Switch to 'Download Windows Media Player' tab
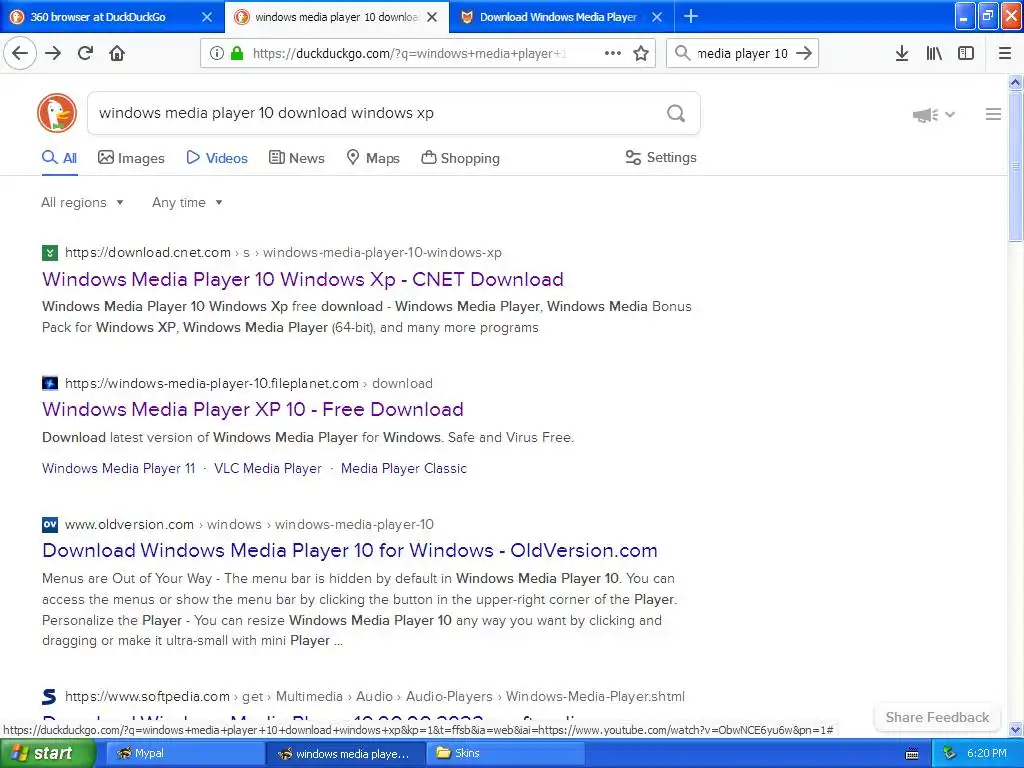The image size is (1024, 768). (x=558, y=17)
